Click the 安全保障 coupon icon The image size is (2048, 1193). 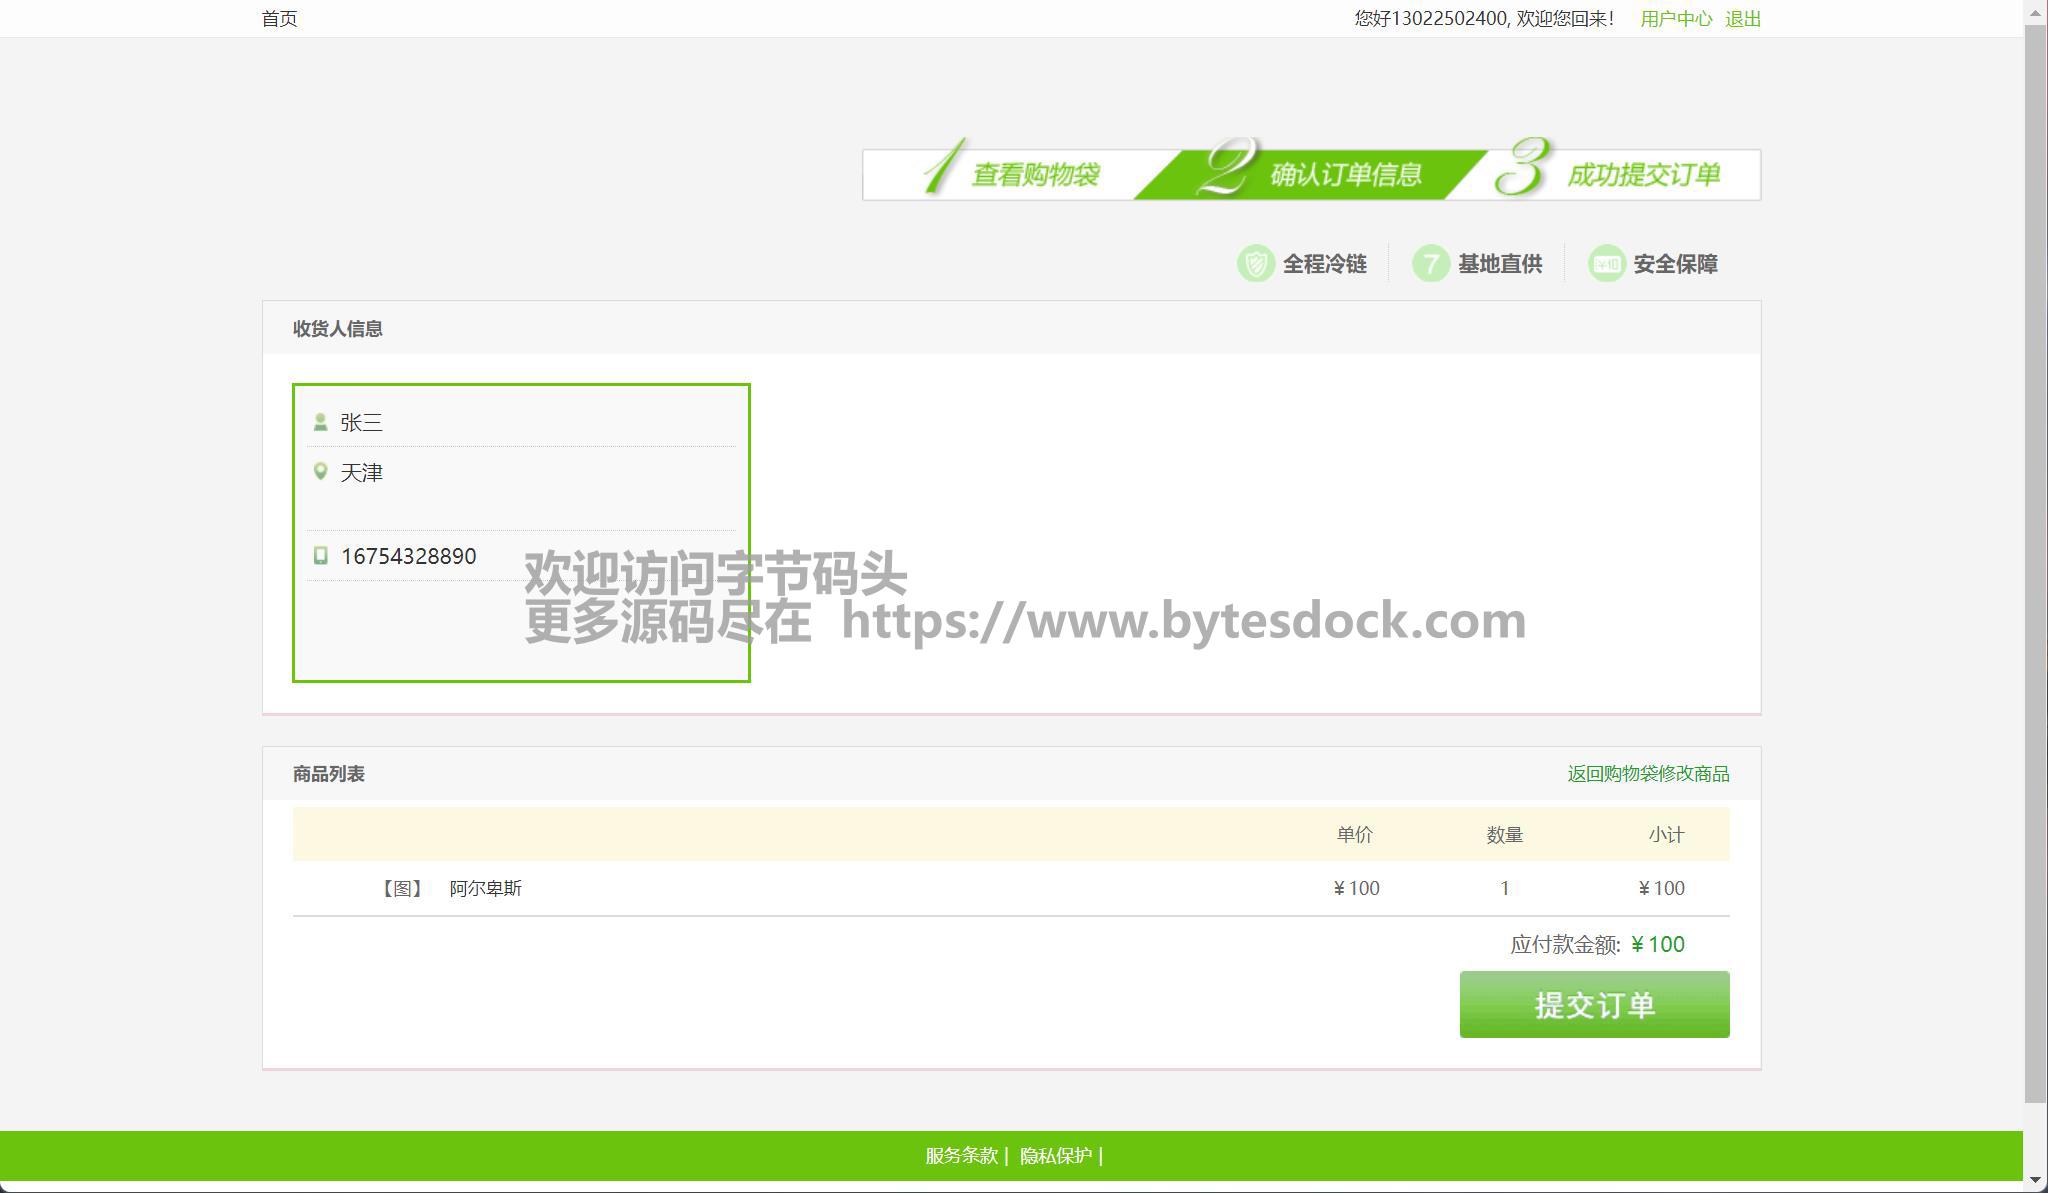tap(1606, 264)
